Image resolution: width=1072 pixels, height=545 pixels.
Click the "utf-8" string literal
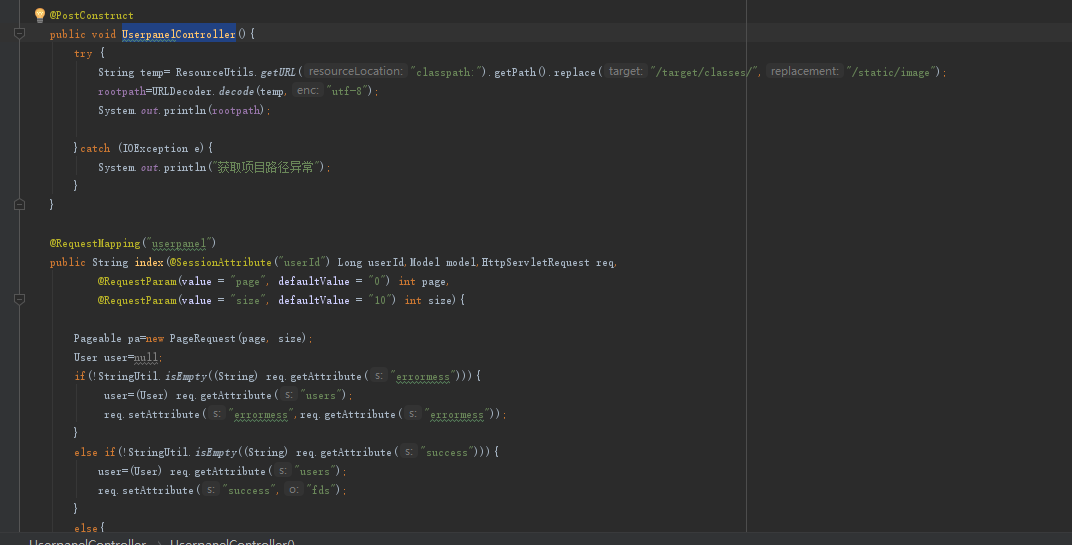pos(349,91)
